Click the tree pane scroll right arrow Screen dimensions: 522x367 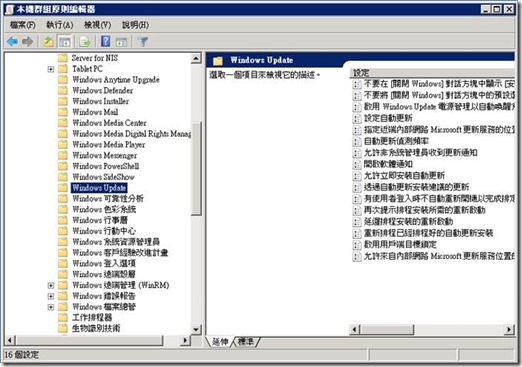pyautogui.click(x=185, y=340)
